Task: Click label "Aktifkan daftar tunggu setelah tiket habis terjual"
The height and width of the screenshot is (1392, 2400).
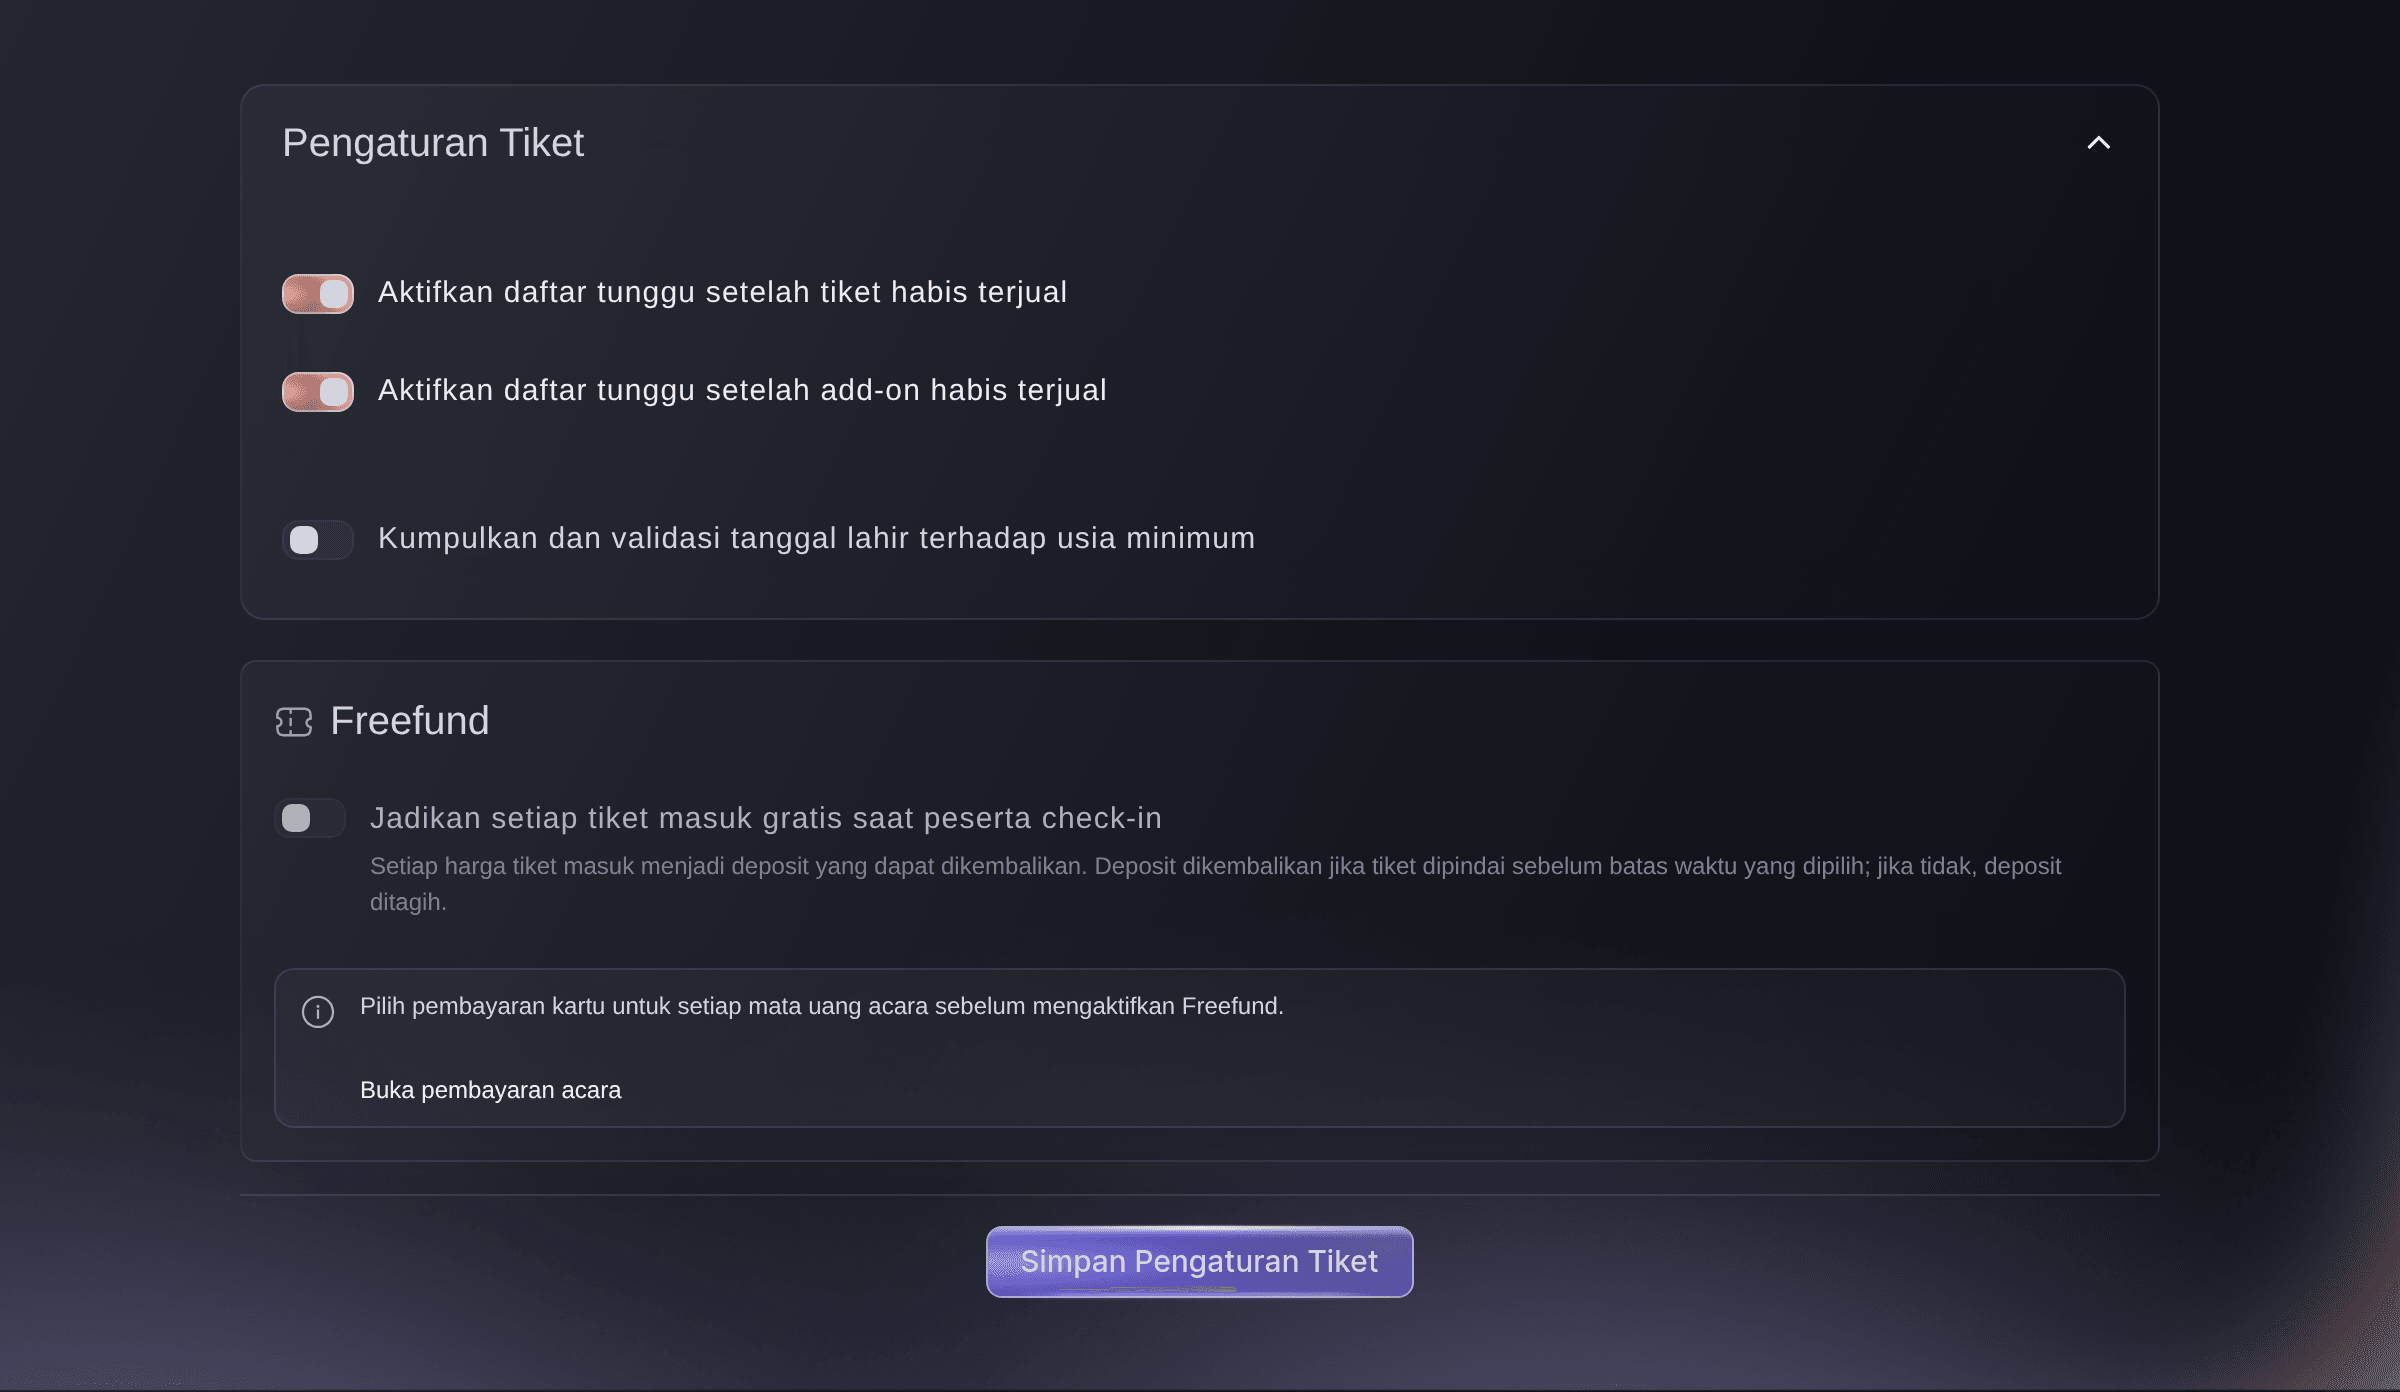Action: (x=722, y=292)
